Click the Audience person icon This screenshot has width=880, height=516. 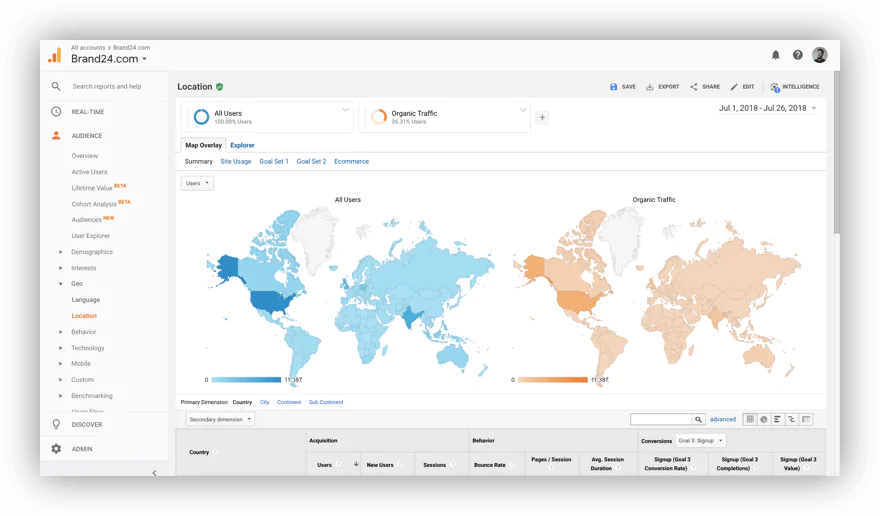click(56, 135)
